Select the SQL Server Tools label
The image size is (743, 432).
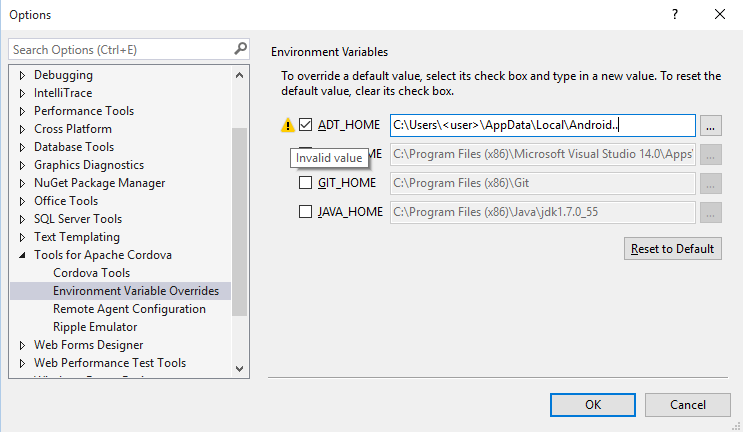(78, 219)
